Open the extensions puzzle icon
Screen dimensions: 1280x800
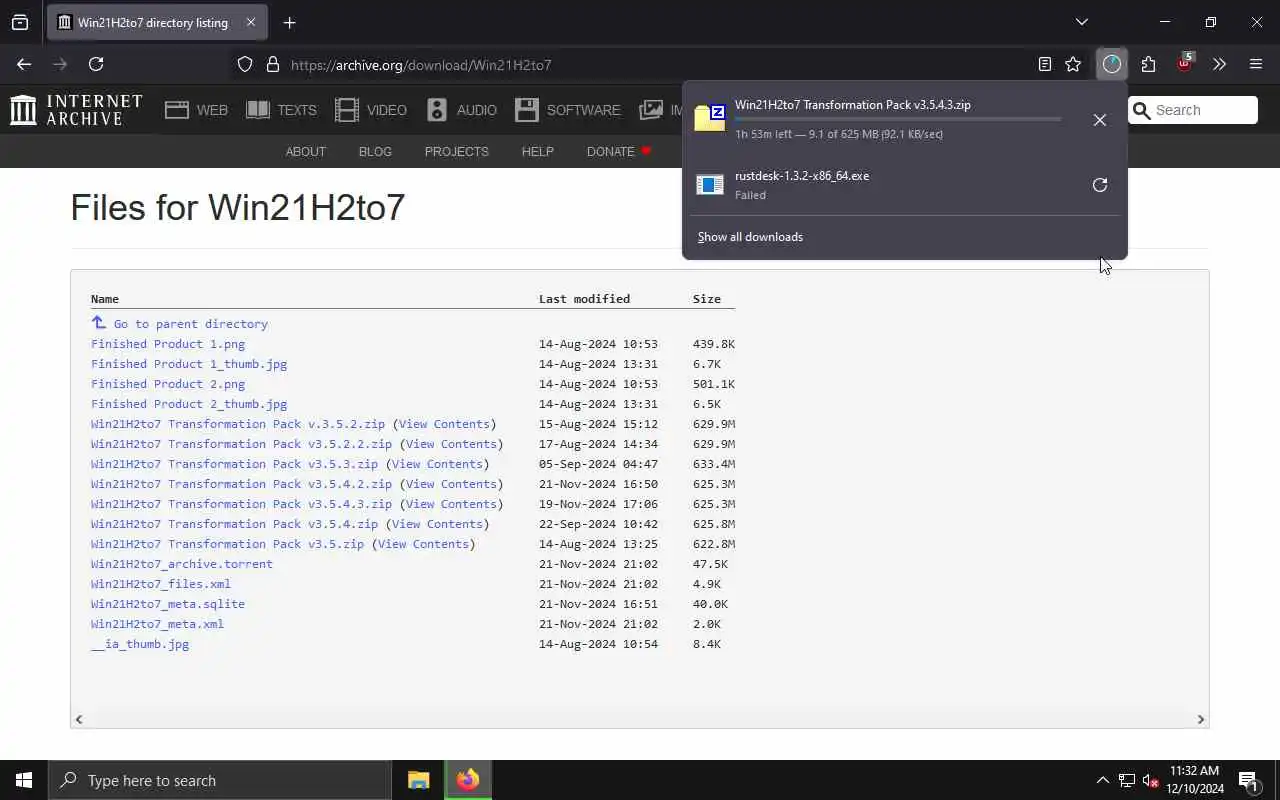(x=1148, y=64)
